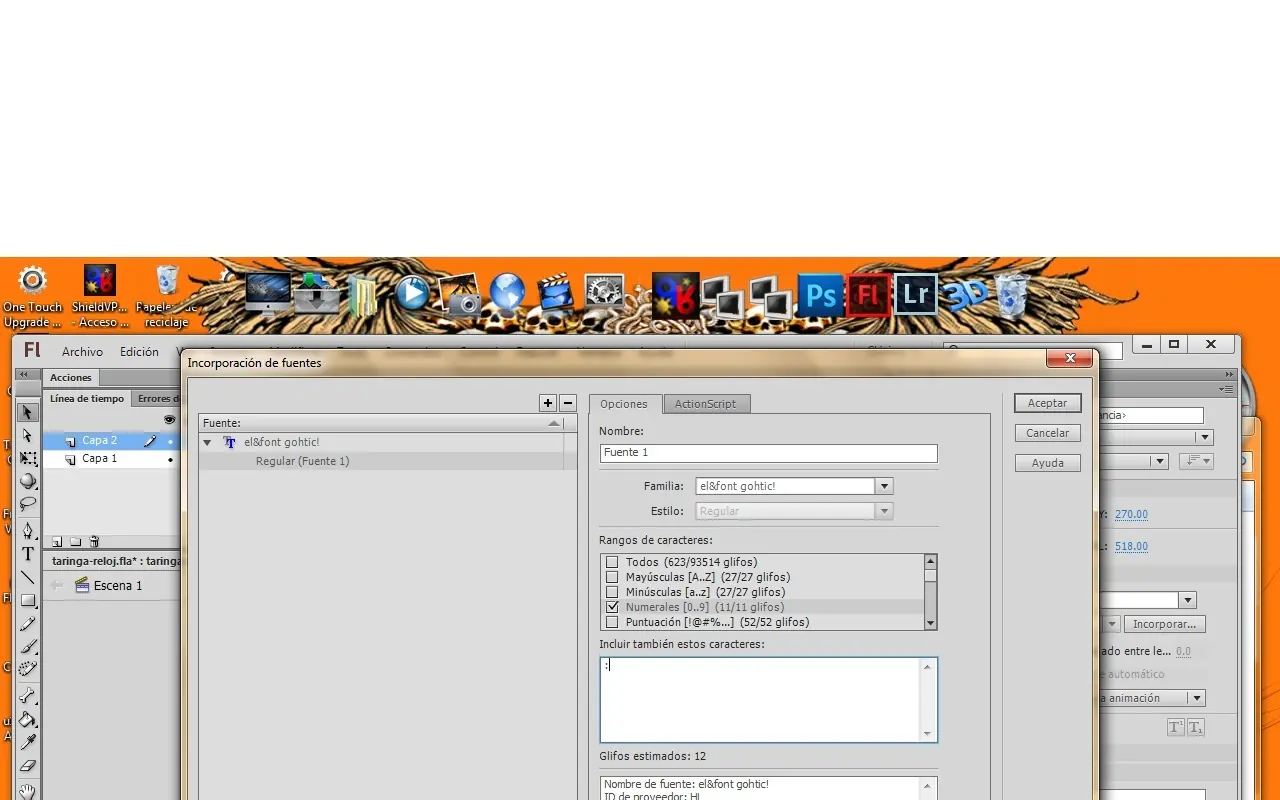Open the dropdown left of Incorporar button
The height and width of the screenshot is (800, 1280).
pyautogui.click(x=1110, y=624)
